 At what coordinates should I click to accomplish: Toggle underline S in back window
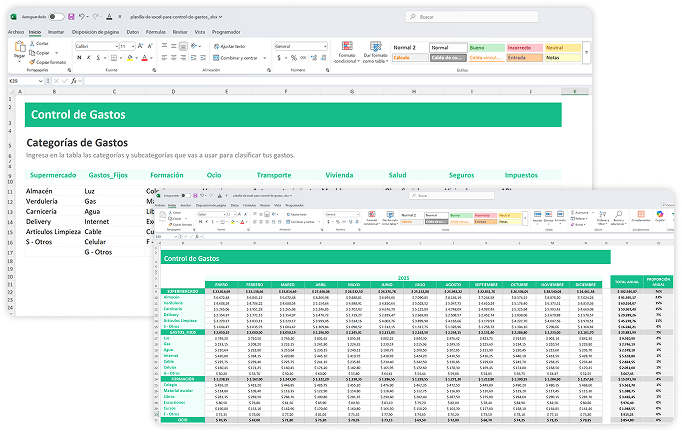[x=98, y=57]
